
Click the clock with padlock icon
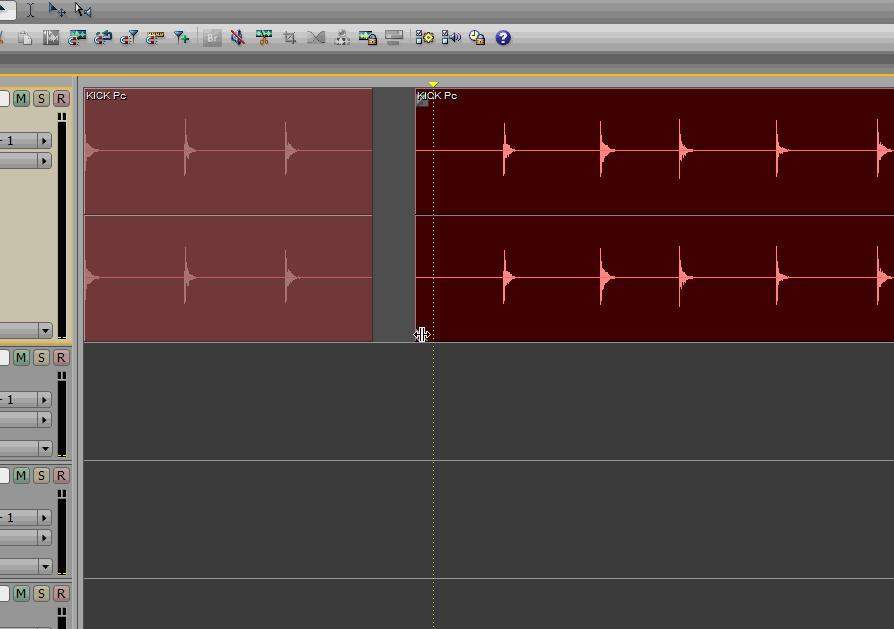[x=477, y=38]
